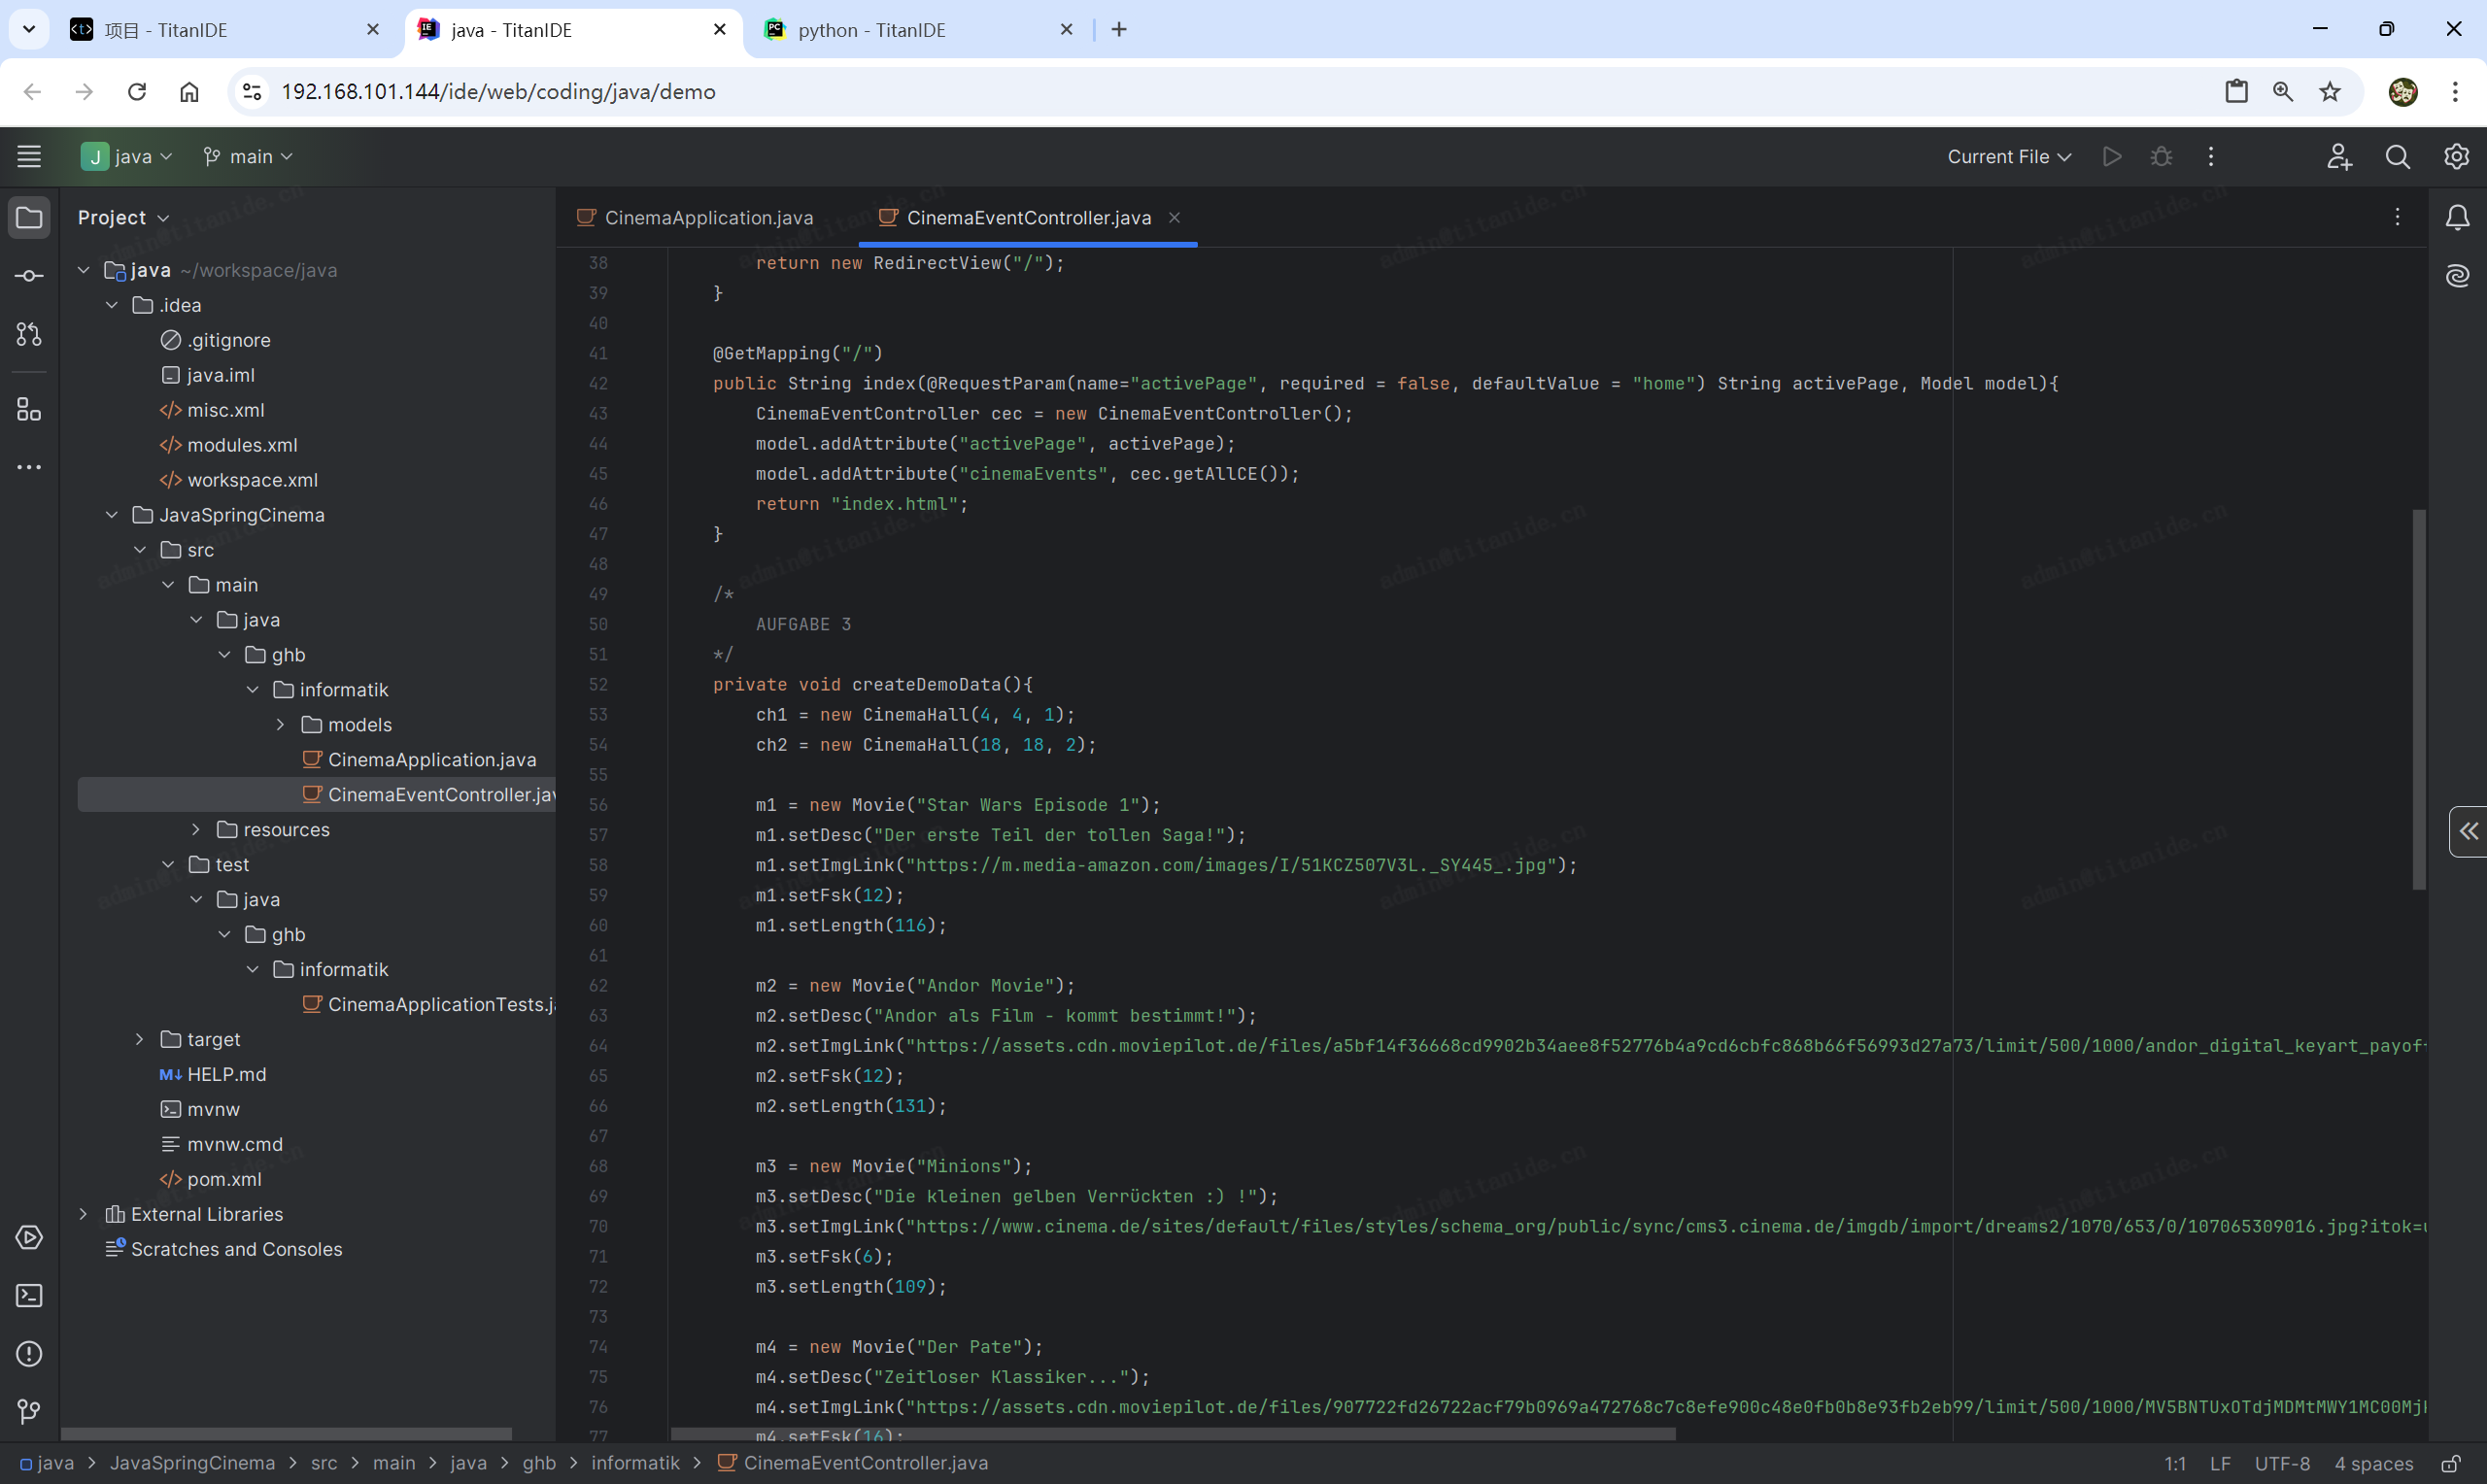Switch to python - TitanIDE browser tab
The height and width of the screenshot is (1484, 2487).
point(871,30)
